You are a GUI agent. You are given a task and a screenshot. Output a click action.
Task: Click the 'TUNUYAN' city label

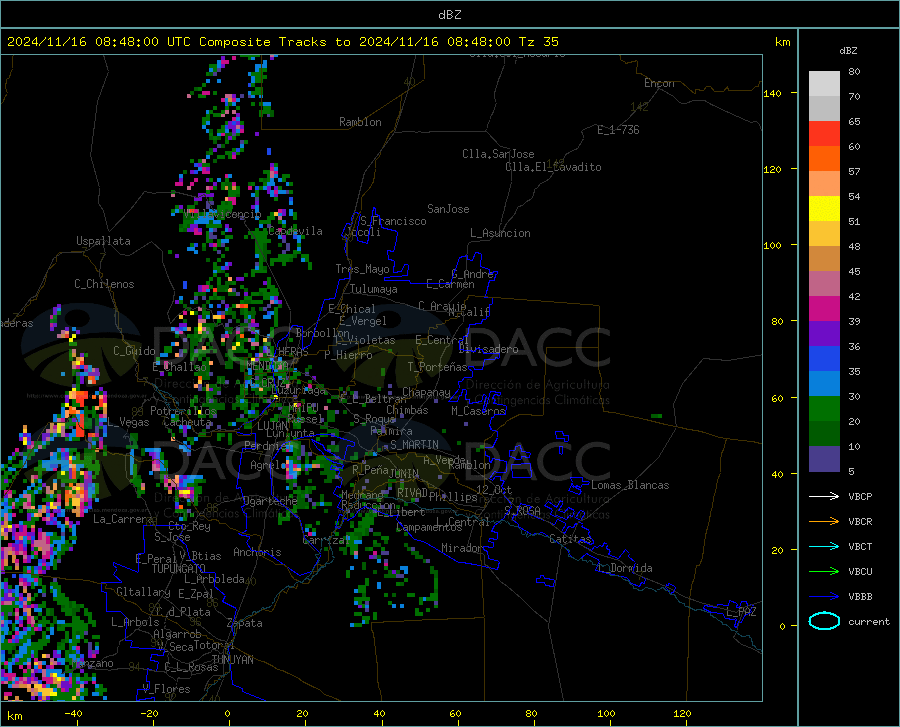[232, 660]
